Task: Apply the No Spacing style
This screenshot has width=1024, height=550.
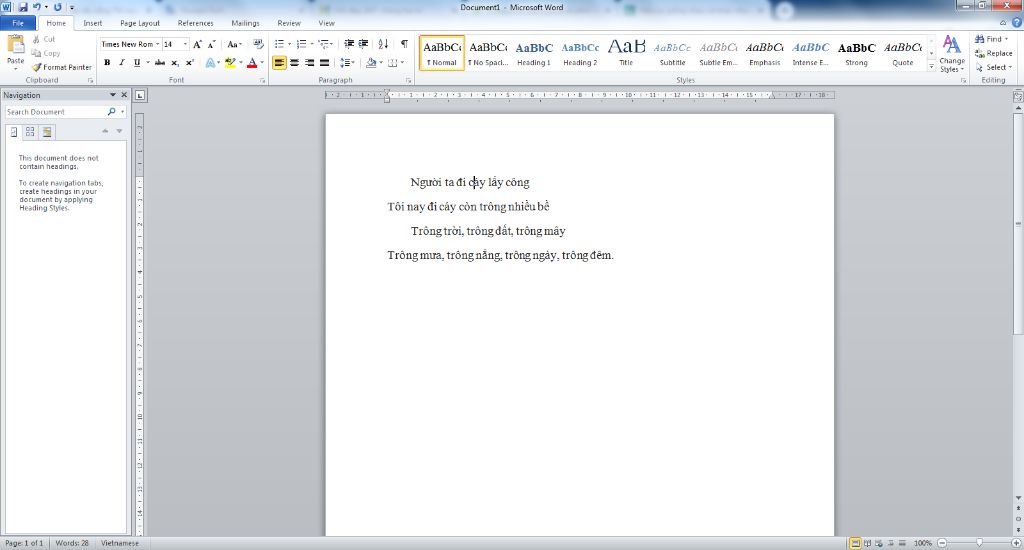Action: (488, 53)
